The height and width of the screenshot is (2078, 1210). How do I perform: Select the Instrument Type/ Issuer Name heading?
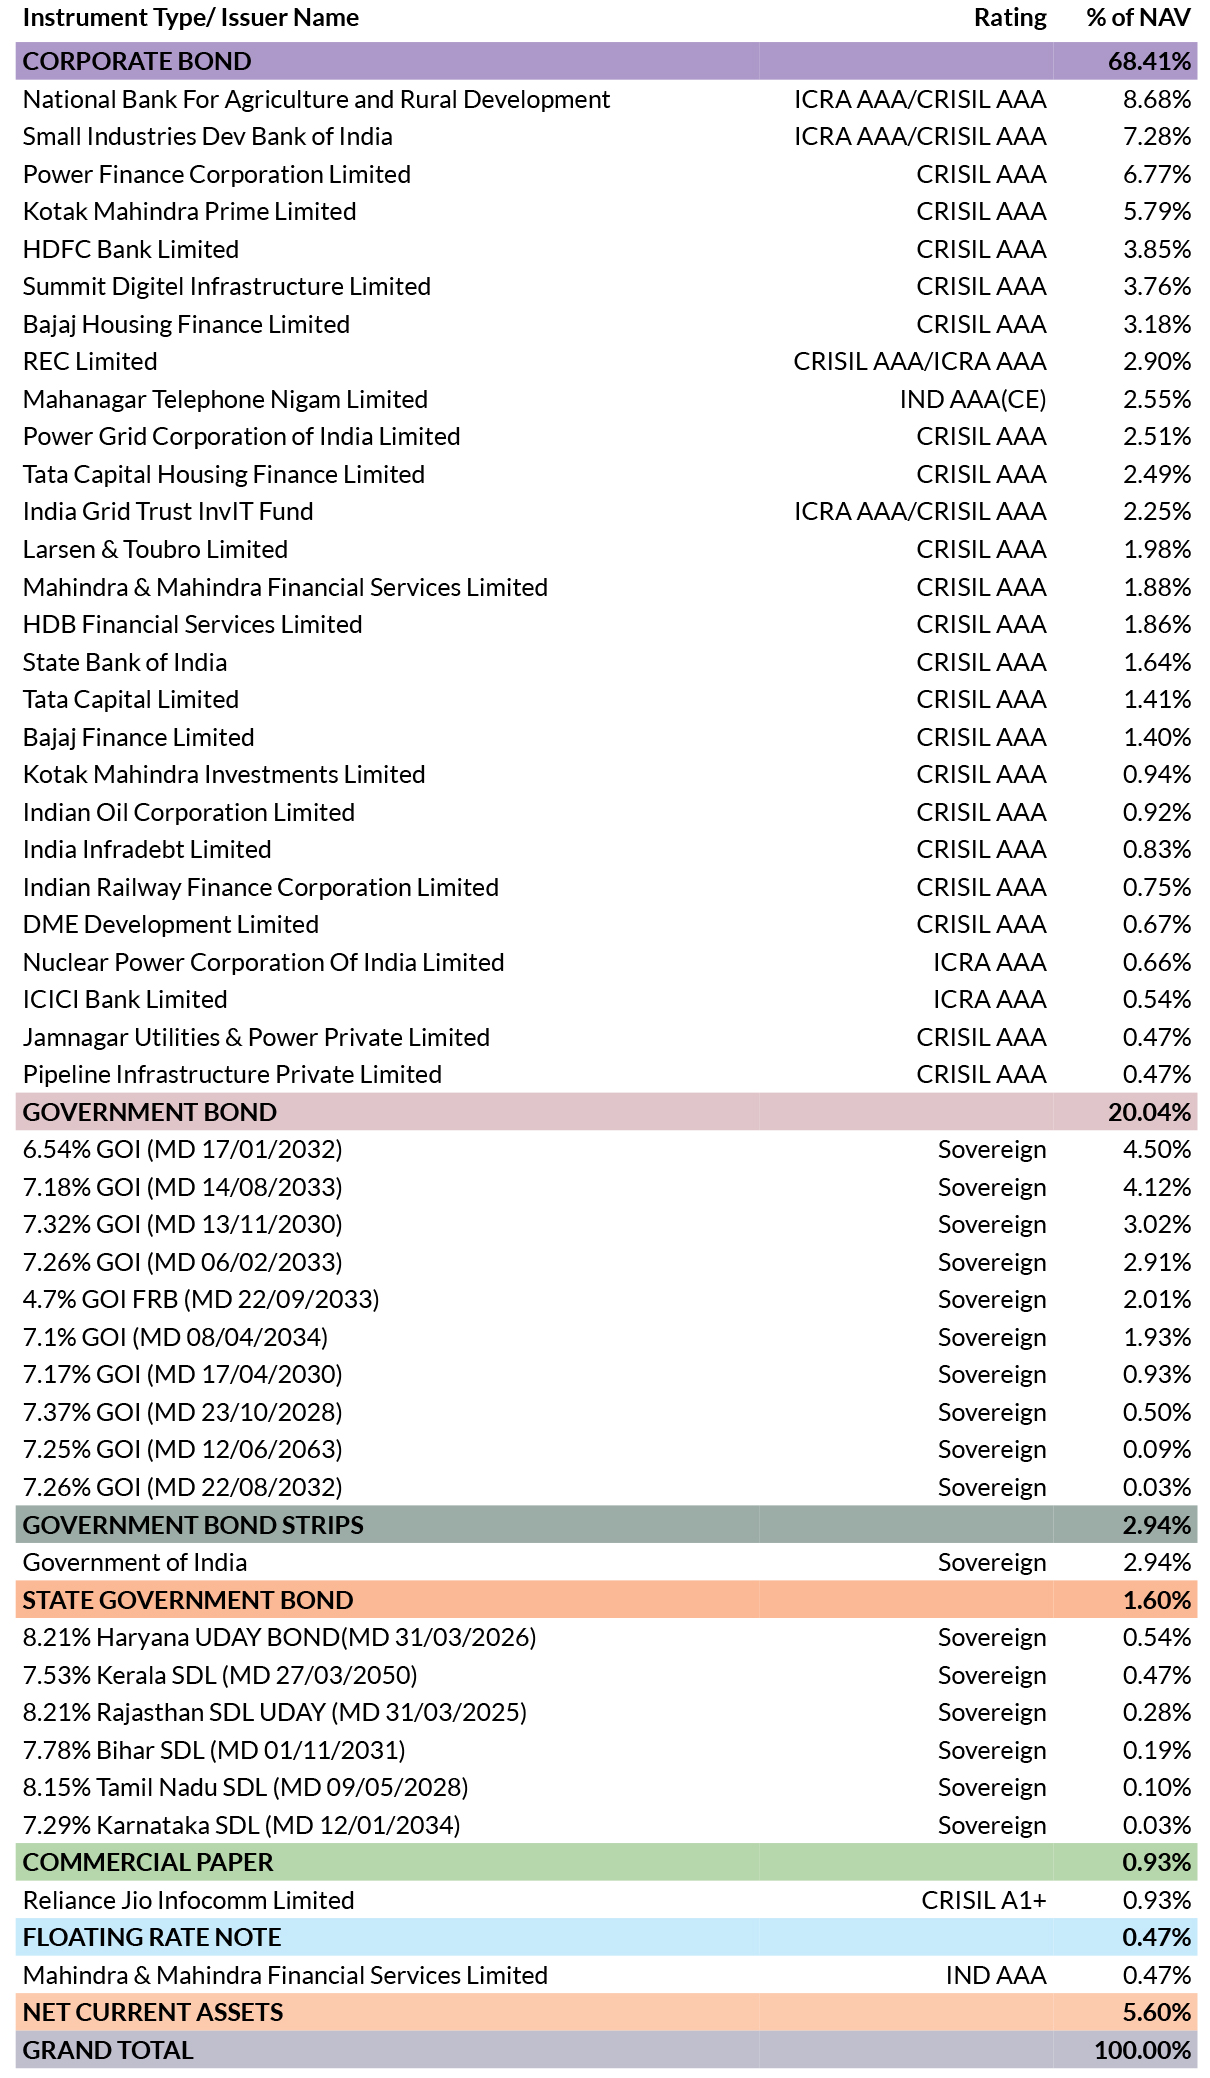(191, 18)
